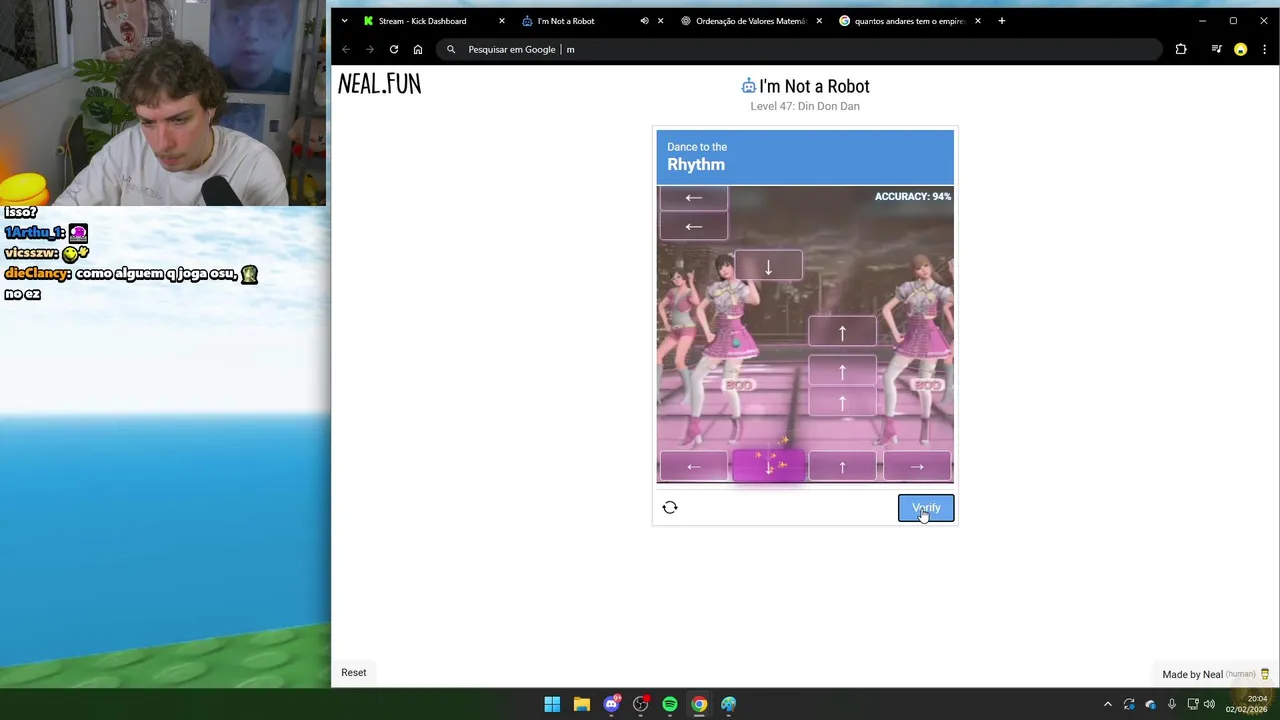Open Spotify from the taskbar

click(670, 704)
